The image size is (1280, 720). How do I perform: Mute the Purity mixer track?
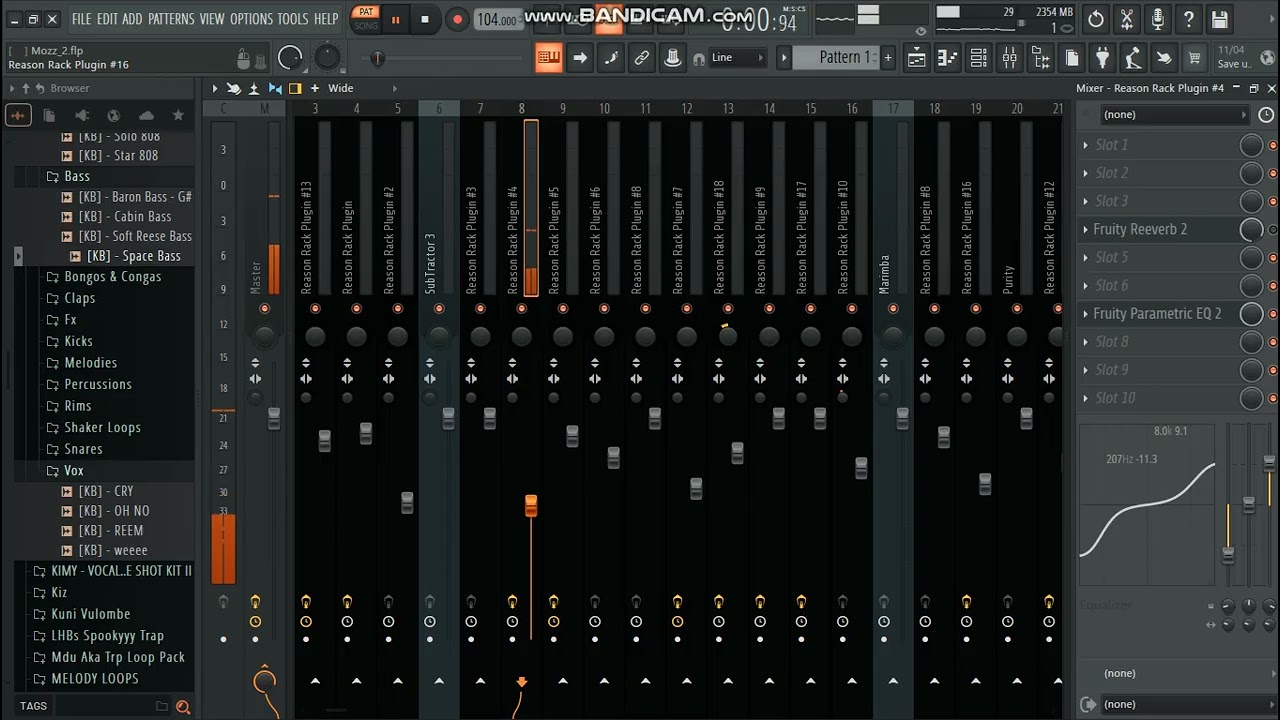1017,309
